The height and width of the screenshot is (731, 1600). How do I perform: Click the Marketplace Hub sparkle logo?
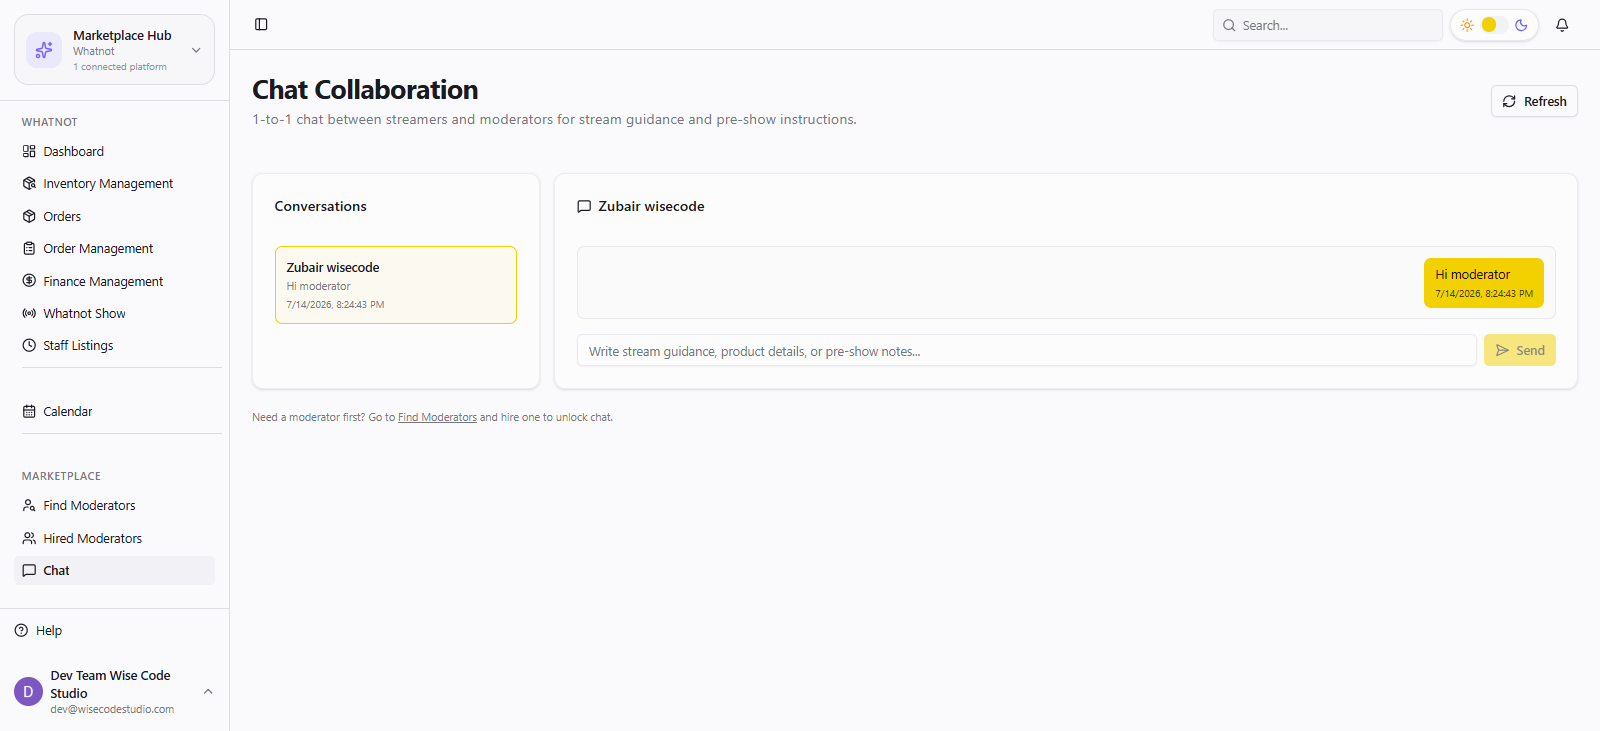[44, 50]
